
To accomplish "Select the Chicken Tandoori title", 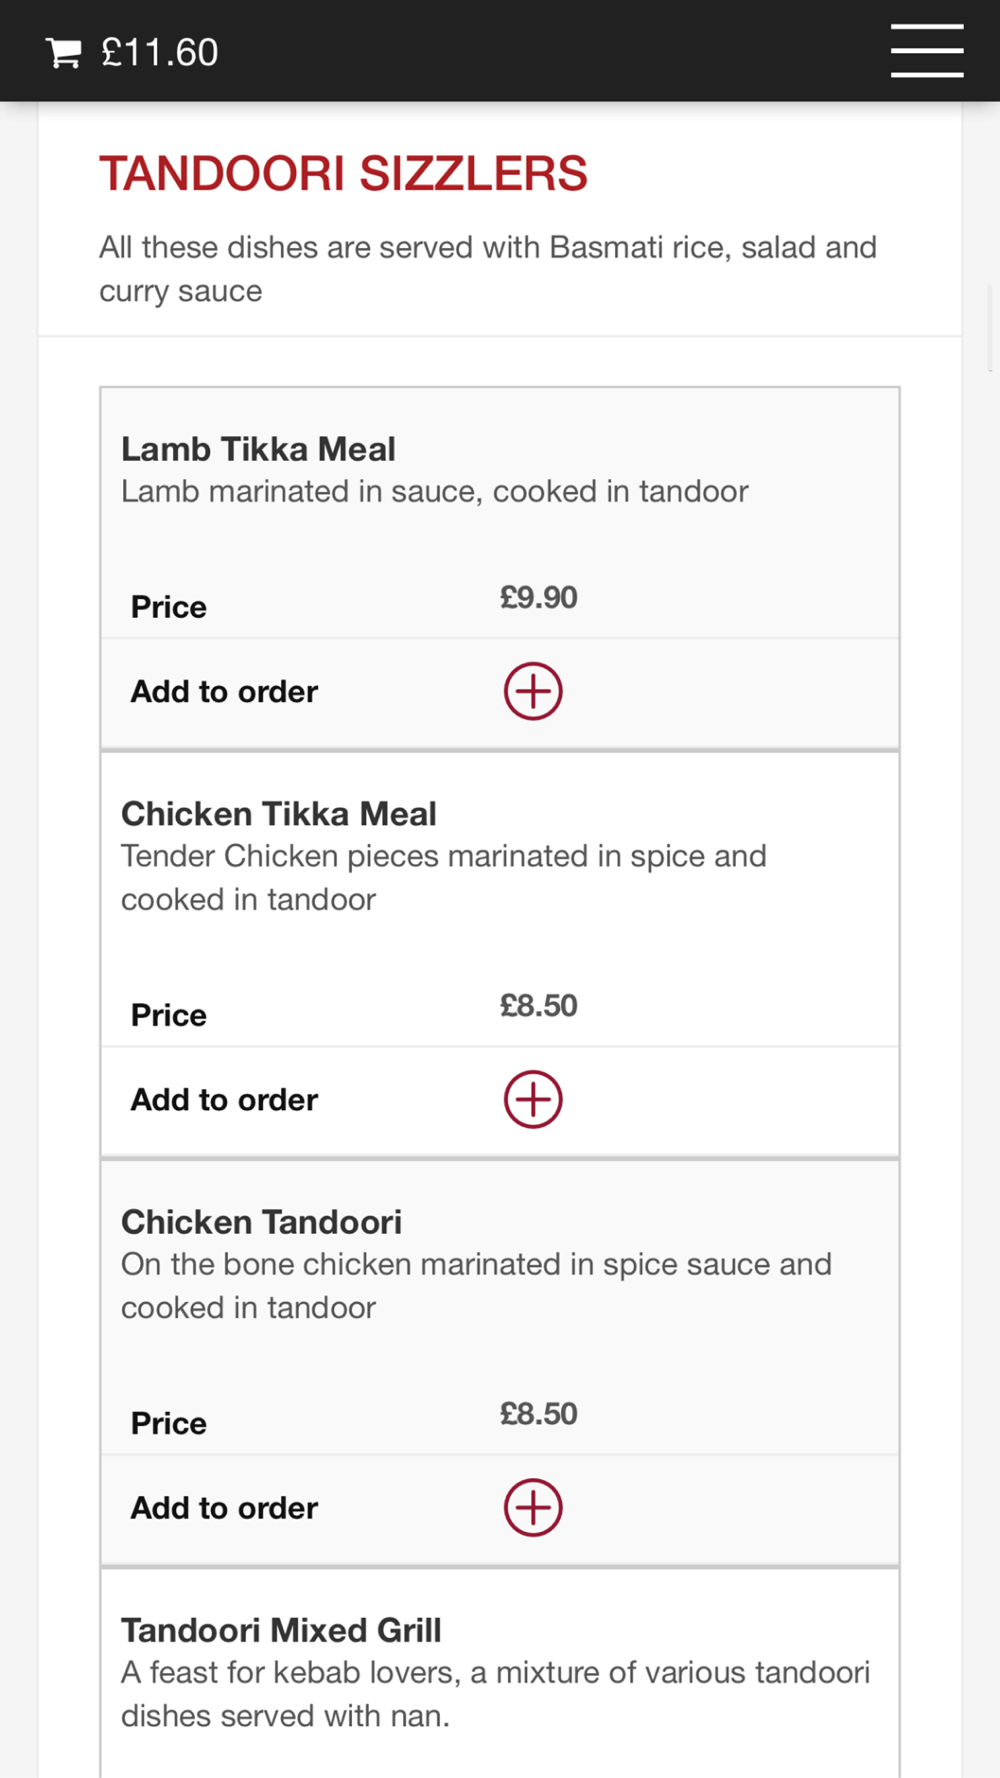I will click(x=261, y=1222).
